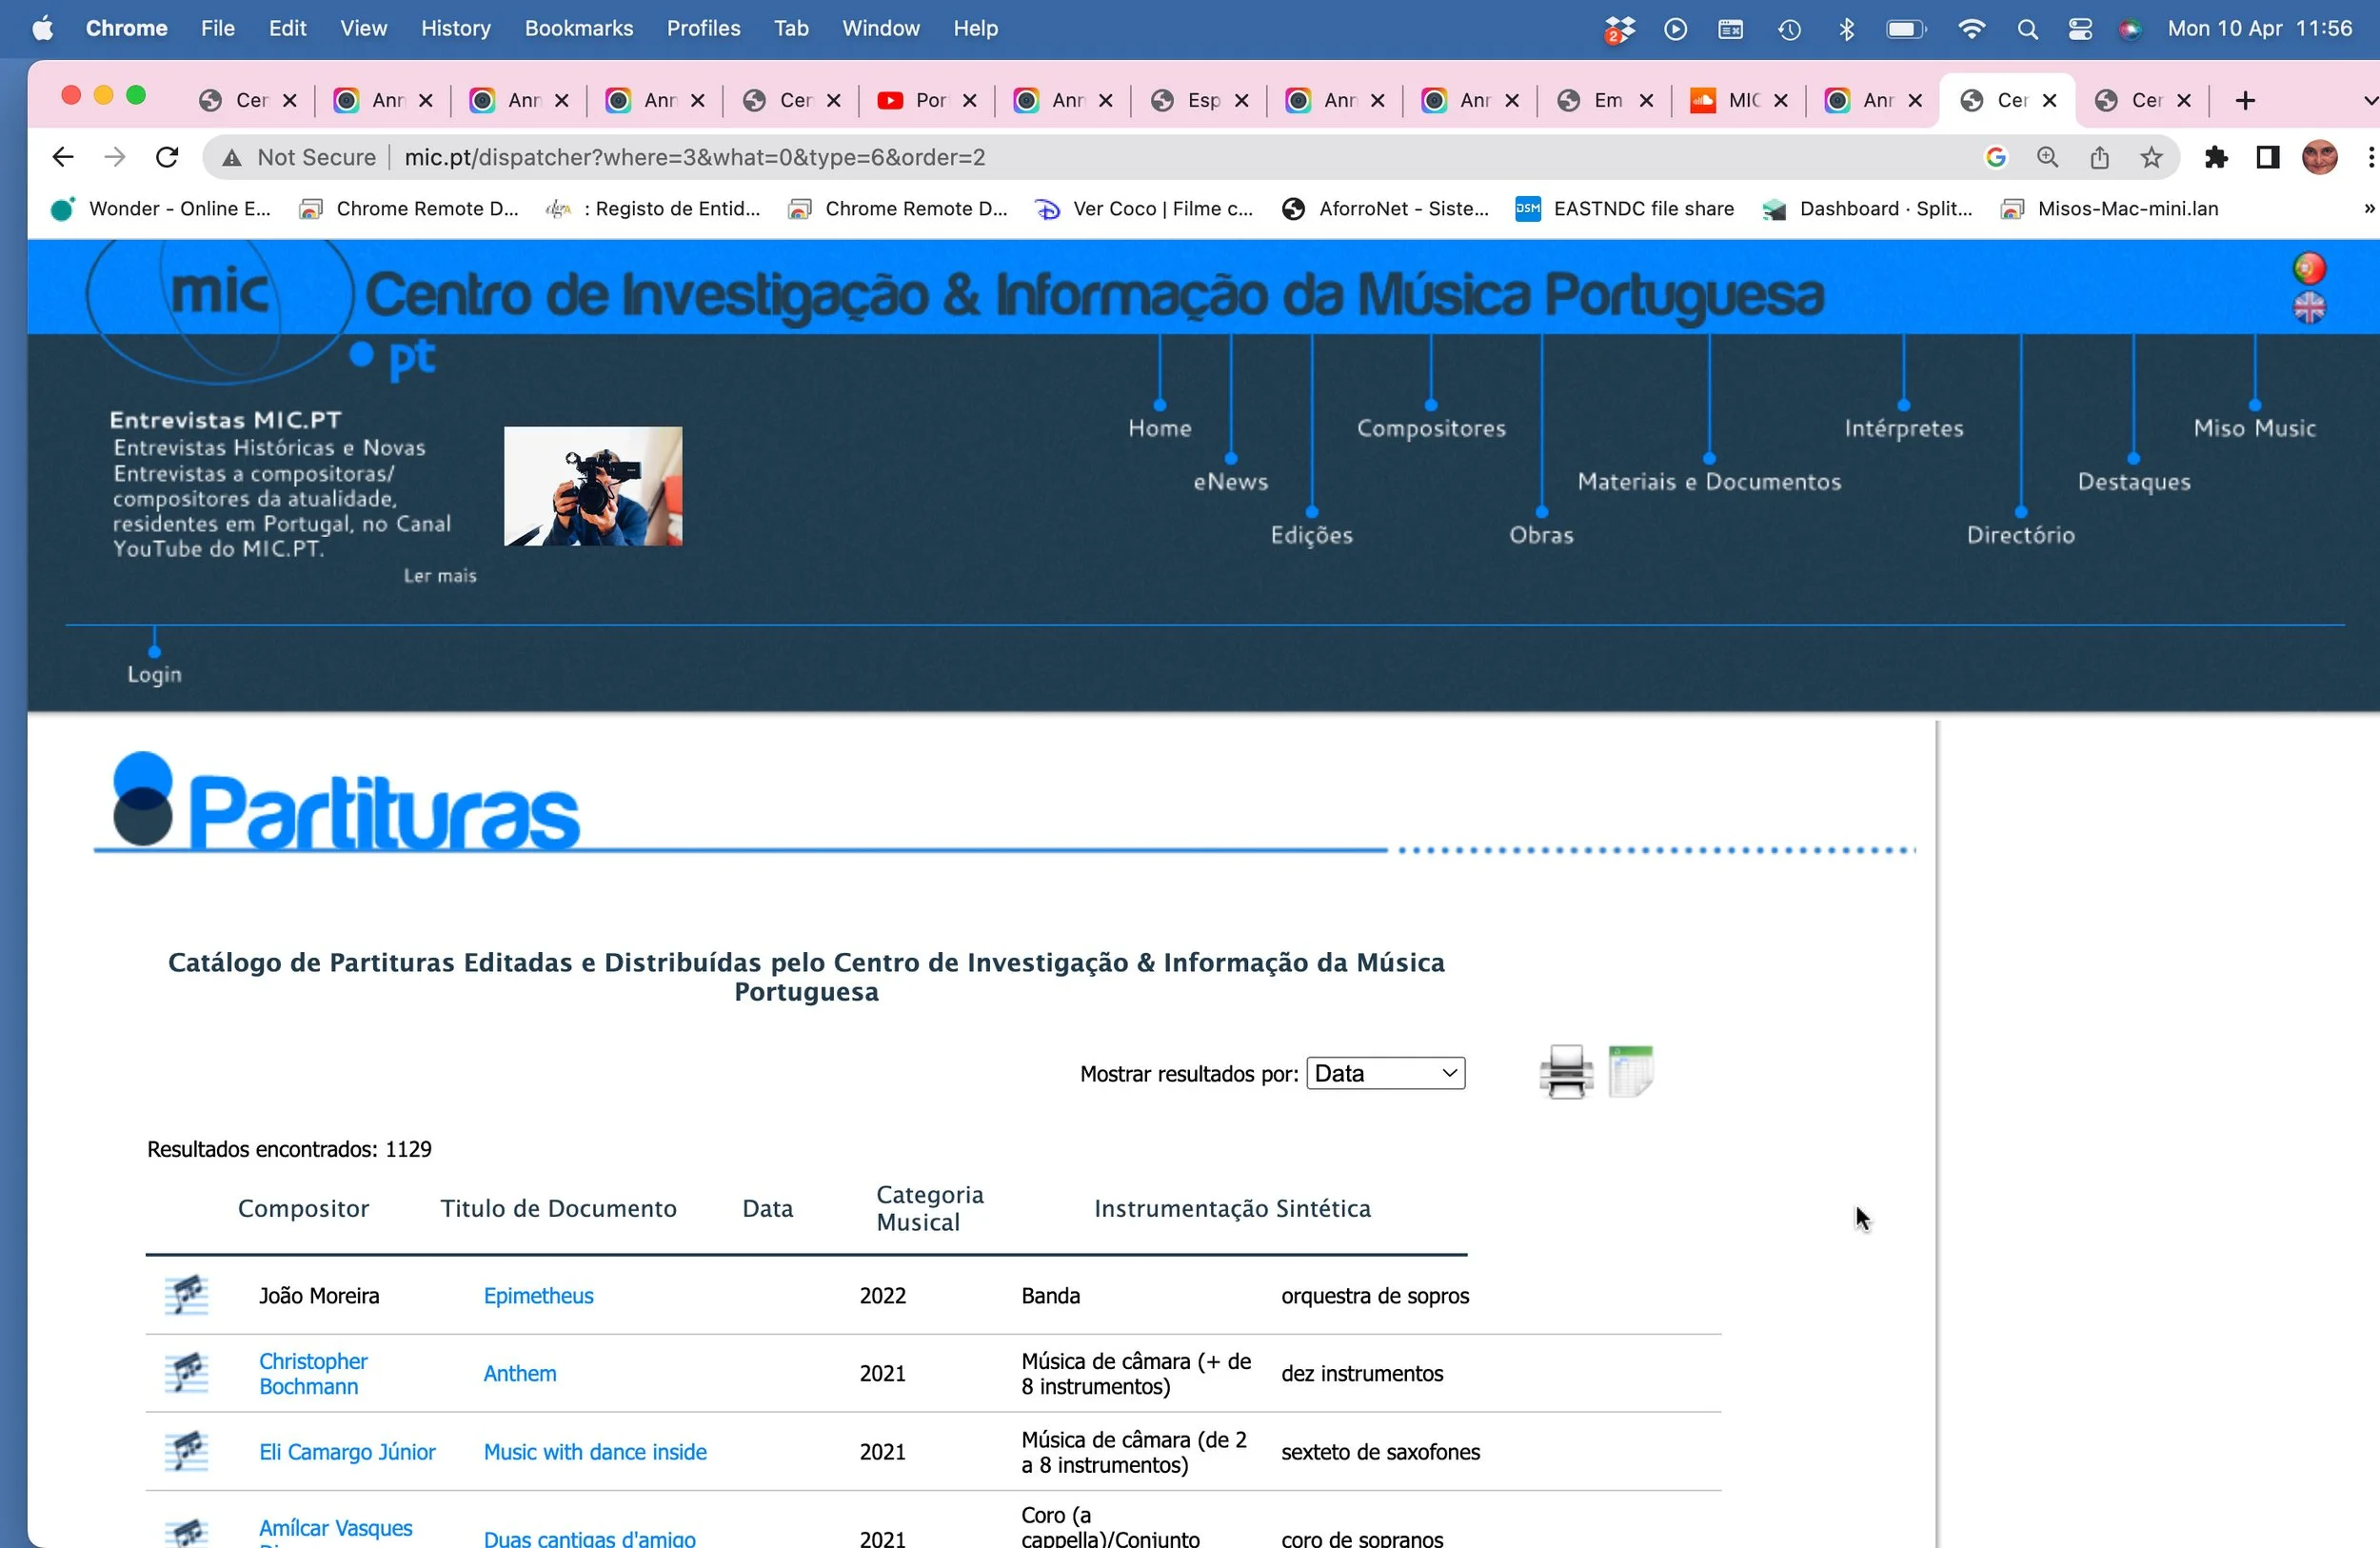Open the 'Mostrar resultados por' Data dropdown
Image resolution: width=2380 pixels, height=1548 pixels.
point(1385,1073)
